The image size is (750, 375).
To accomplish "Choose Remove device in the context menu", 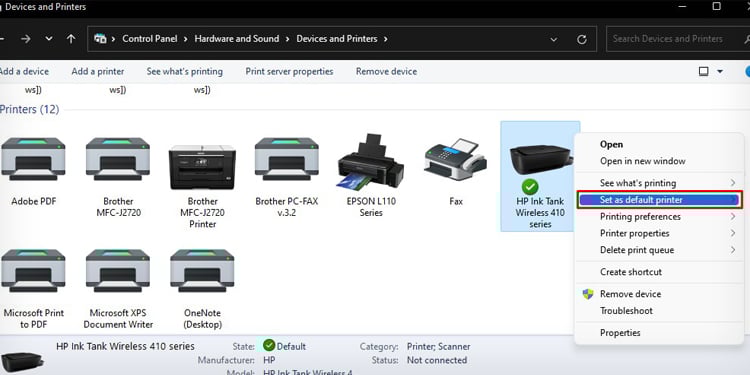I will [658, 294].
